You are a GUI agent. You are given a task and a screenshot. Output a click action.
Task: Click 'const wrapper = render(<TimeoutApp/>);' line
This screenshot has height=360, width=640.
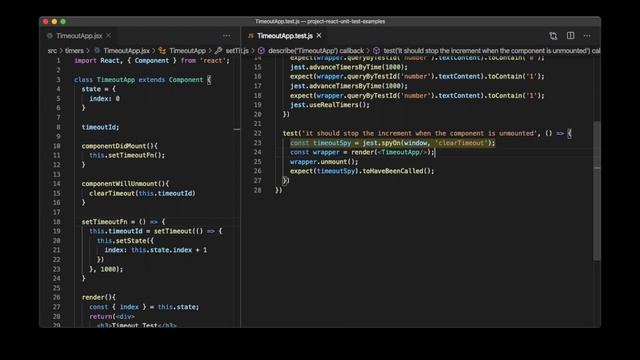pyautogui.click(x=362, y=152)
